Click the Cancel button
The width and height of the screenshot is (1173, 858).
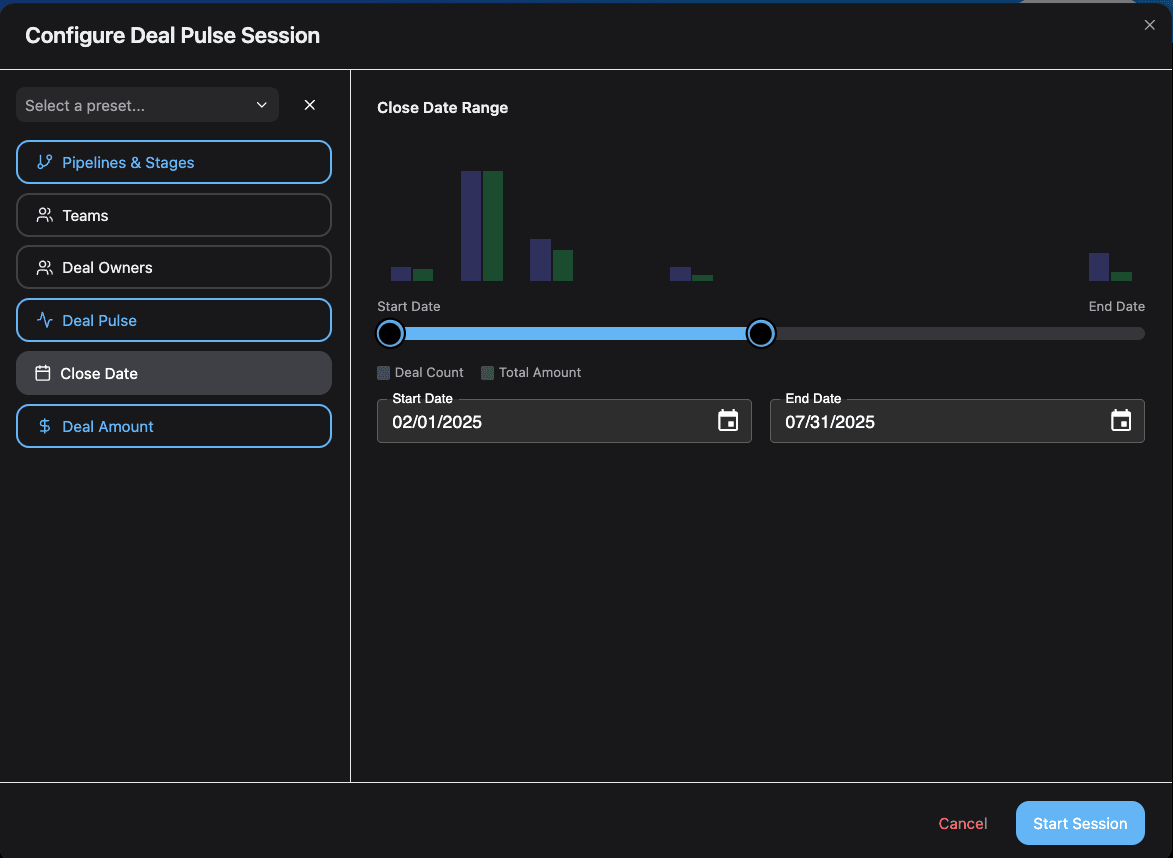(x=963, y=824)
